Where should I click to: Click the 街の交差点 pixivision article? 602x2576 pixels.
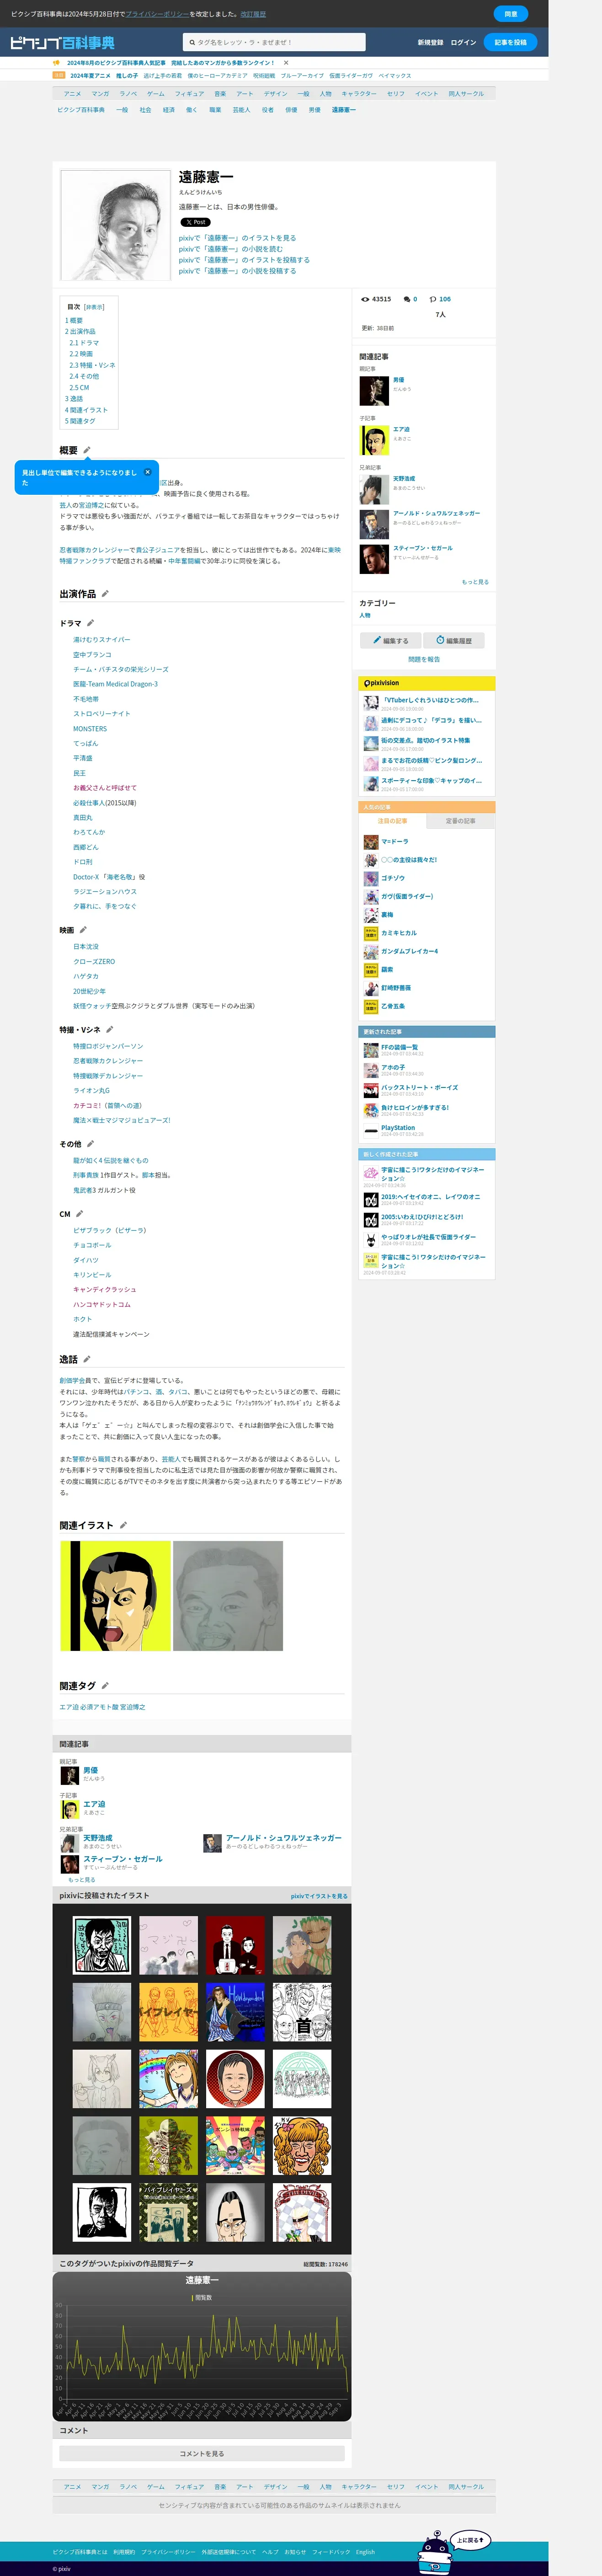point(425,740)
